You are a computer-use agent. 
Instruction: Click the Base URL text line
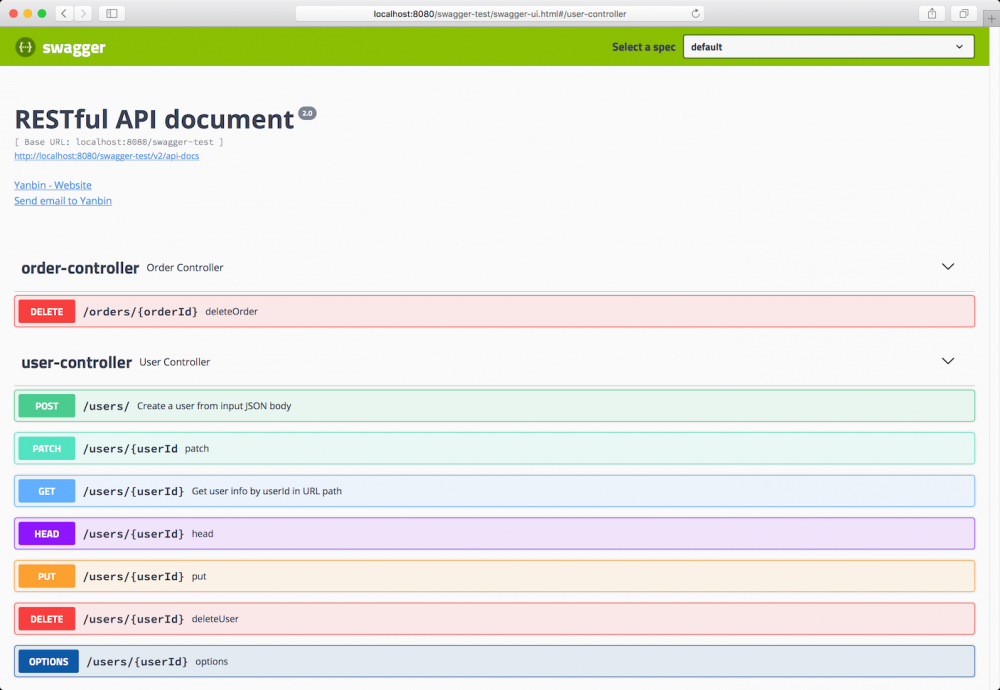coord(119,142)
